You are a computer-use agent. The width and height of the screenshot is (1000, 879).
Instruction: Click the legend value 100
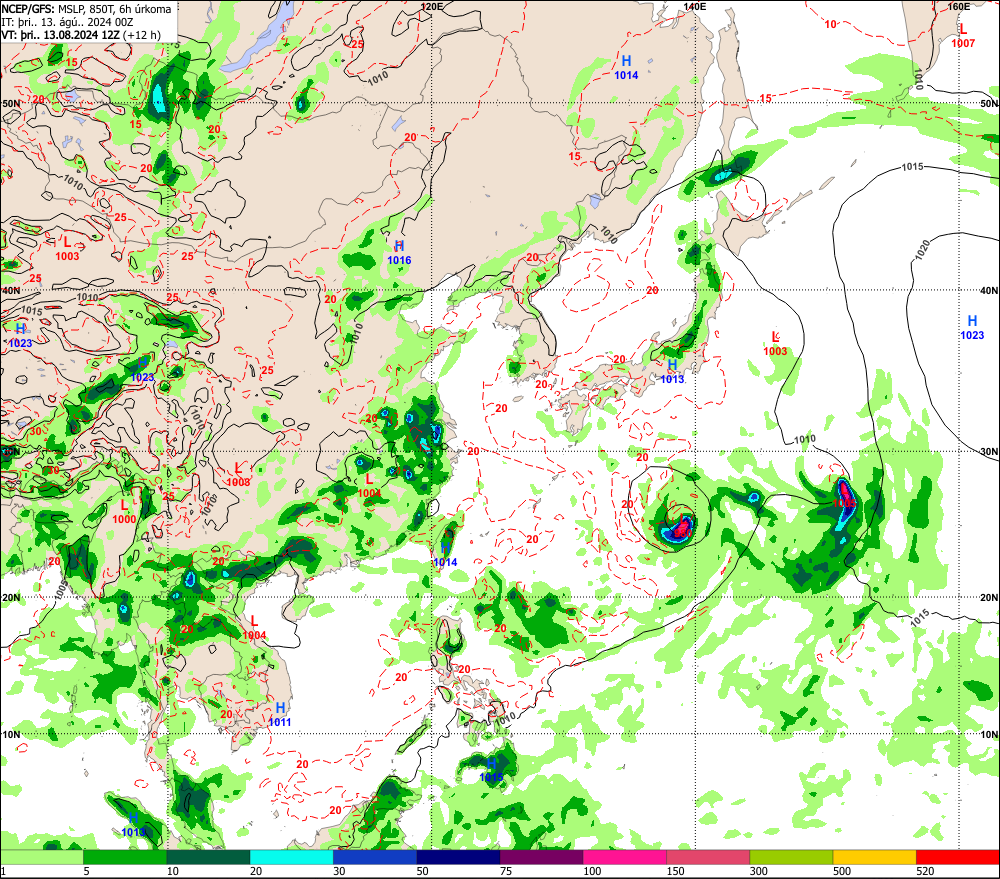(592, 871)
